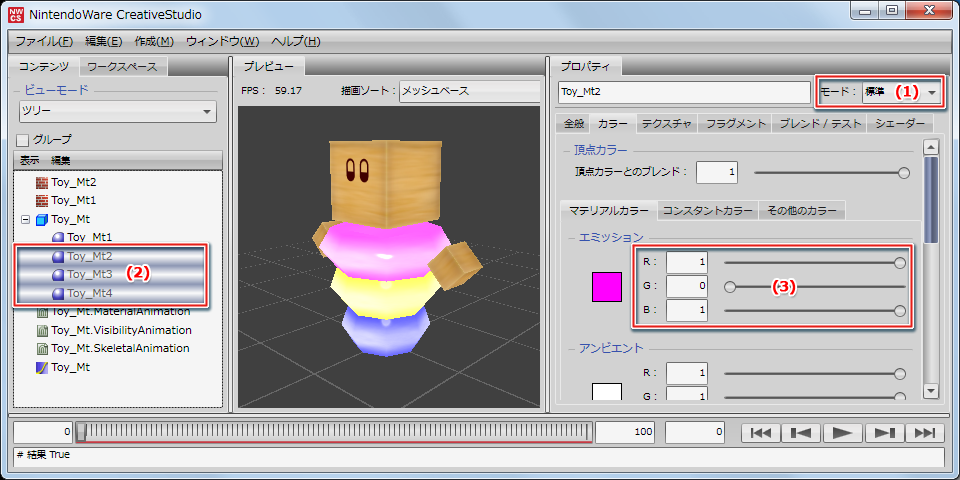Screen dimensions: 960x480
Task: Step forward one frame
Action: point(883,432)
